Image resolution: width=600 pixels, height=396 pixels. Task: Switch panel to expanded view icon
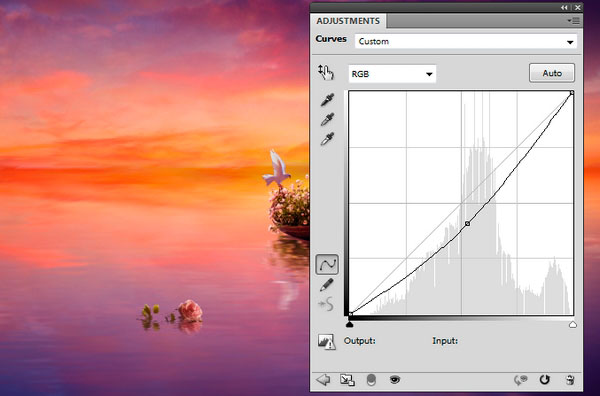coord(347,380)
